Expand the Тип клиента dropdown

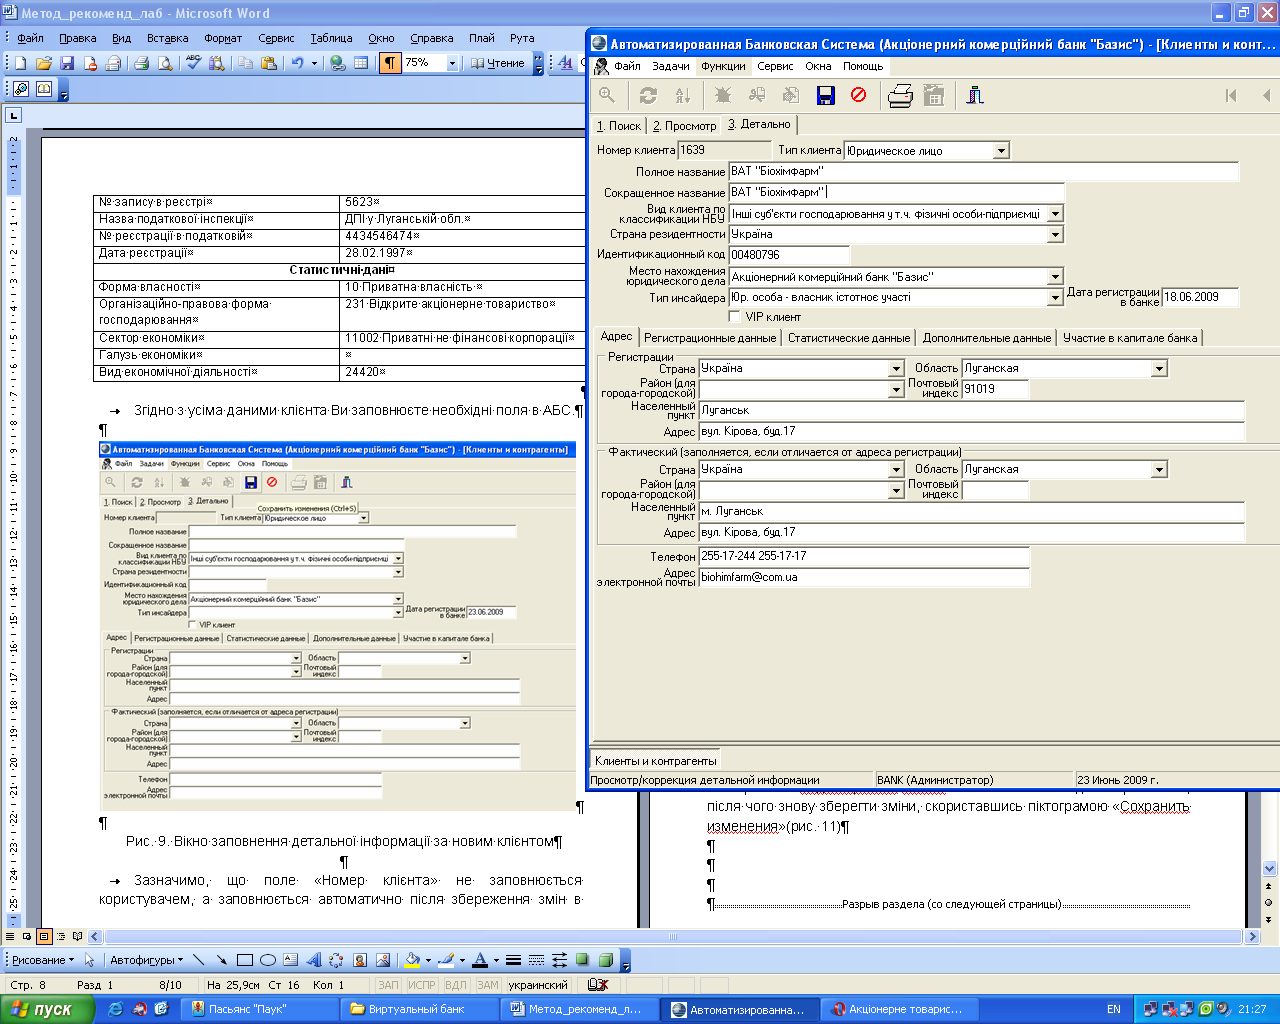pyautogui.click(x=1001, y=151)
